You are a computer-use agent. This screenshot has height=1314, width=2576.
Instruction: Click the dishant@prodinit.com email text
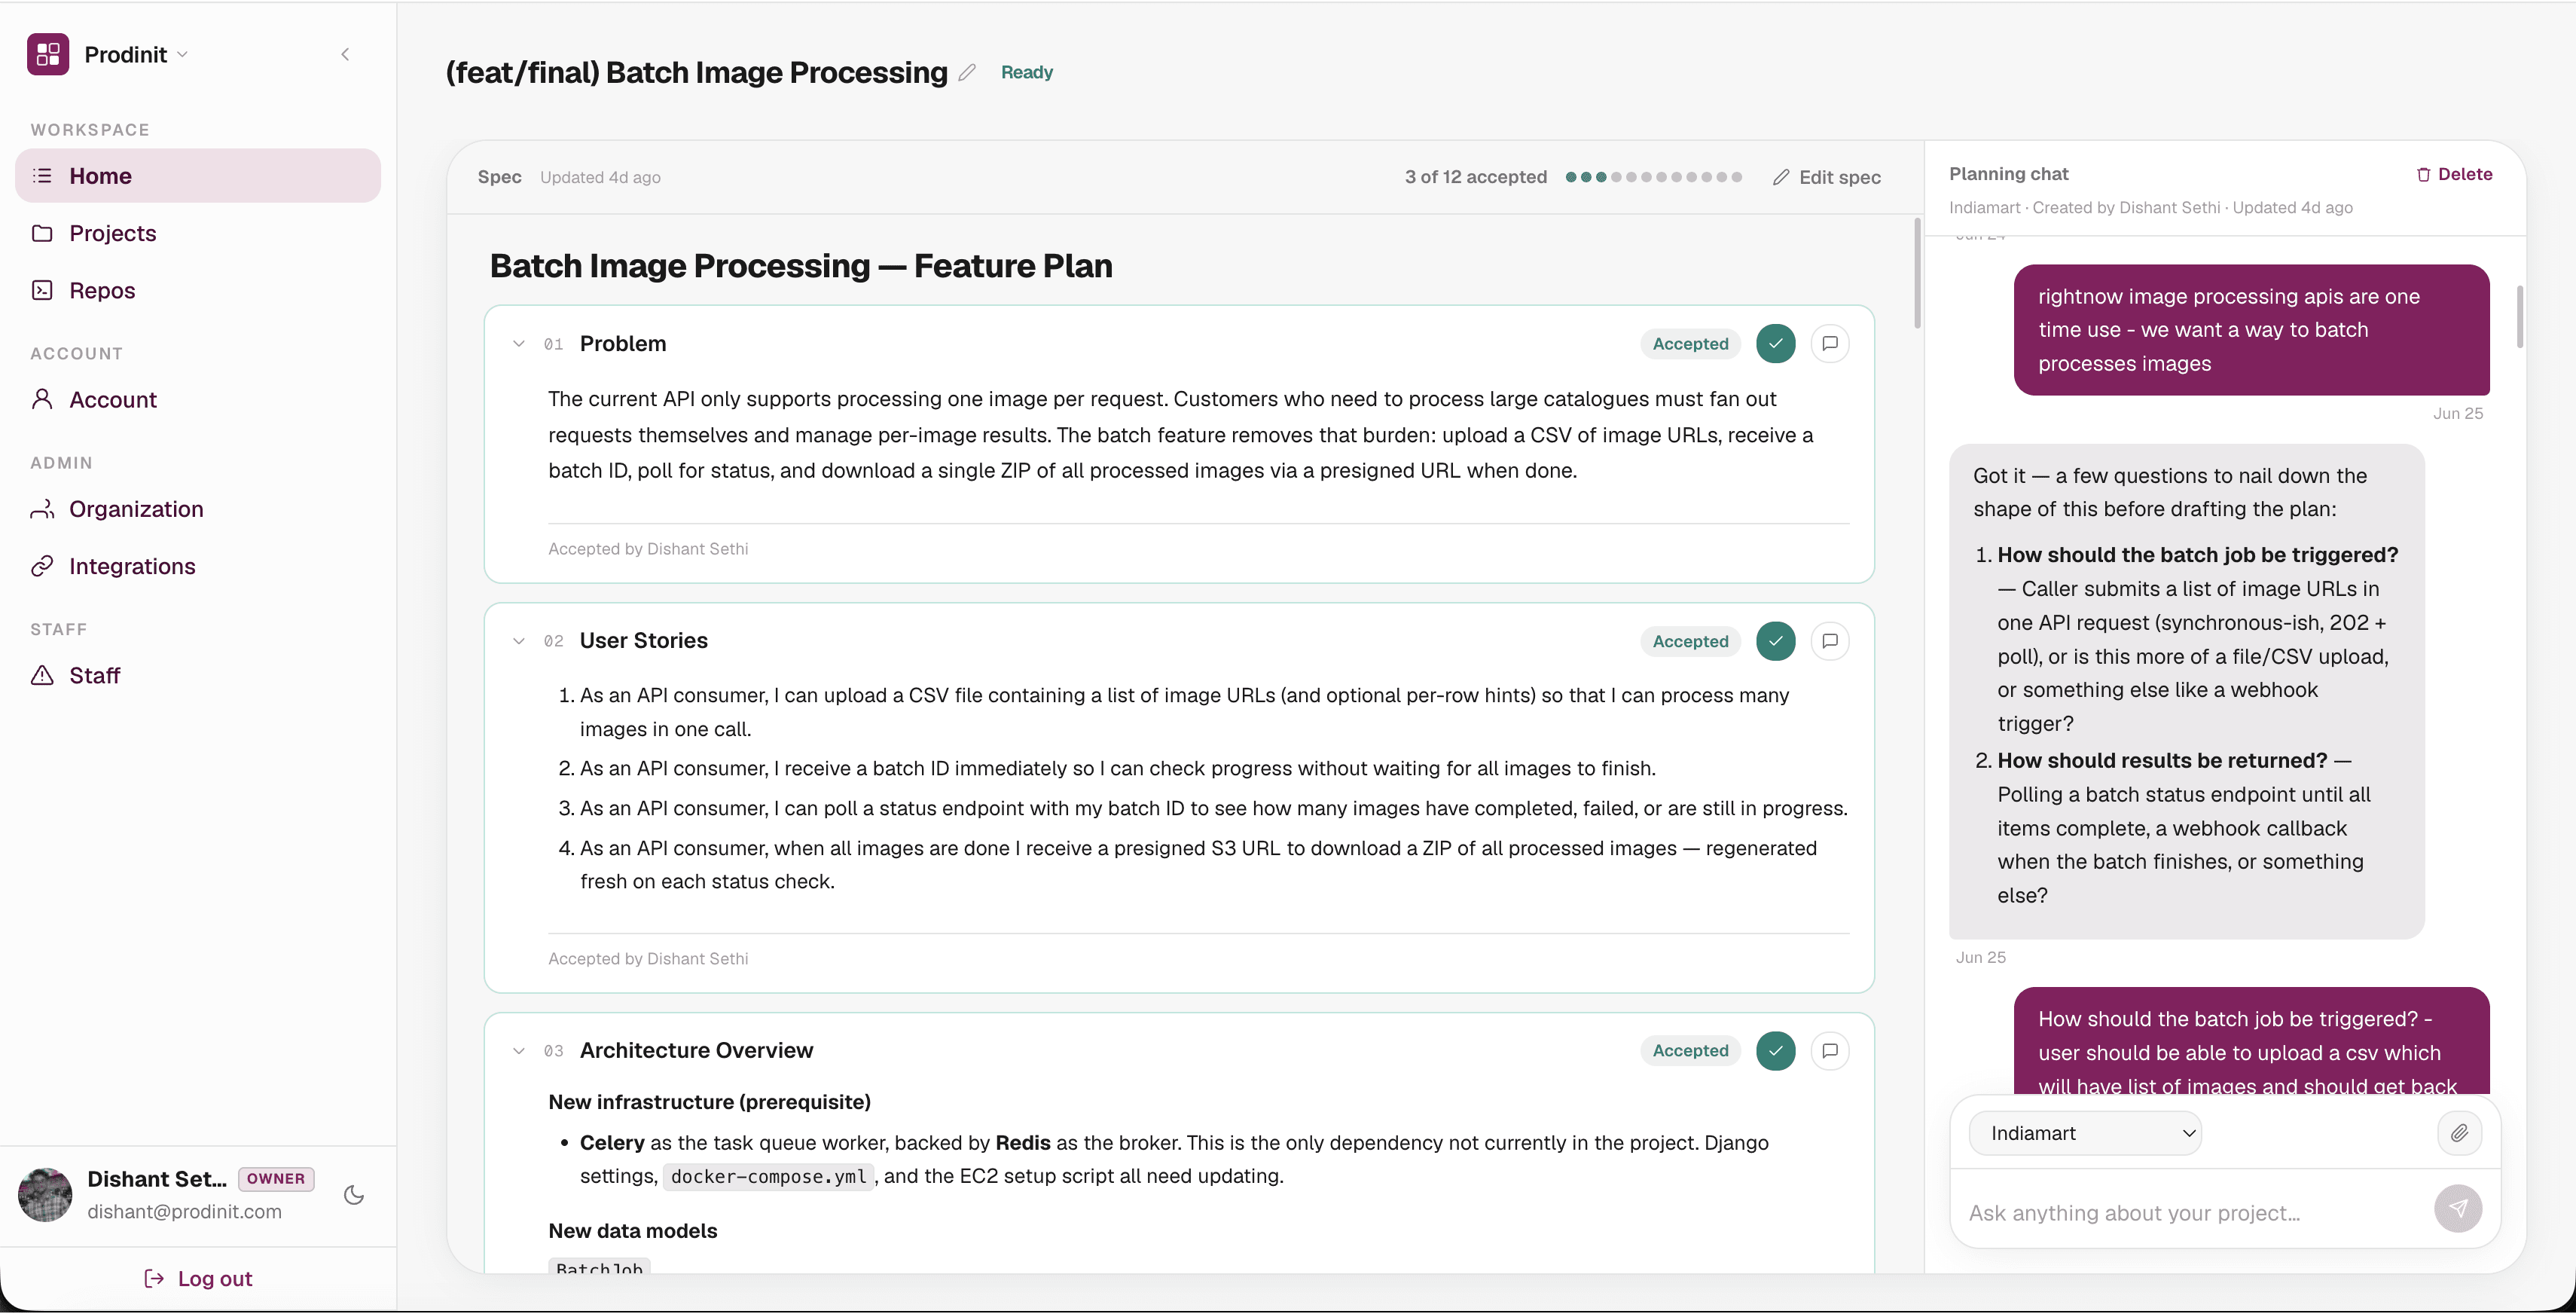click(184, 1212)
